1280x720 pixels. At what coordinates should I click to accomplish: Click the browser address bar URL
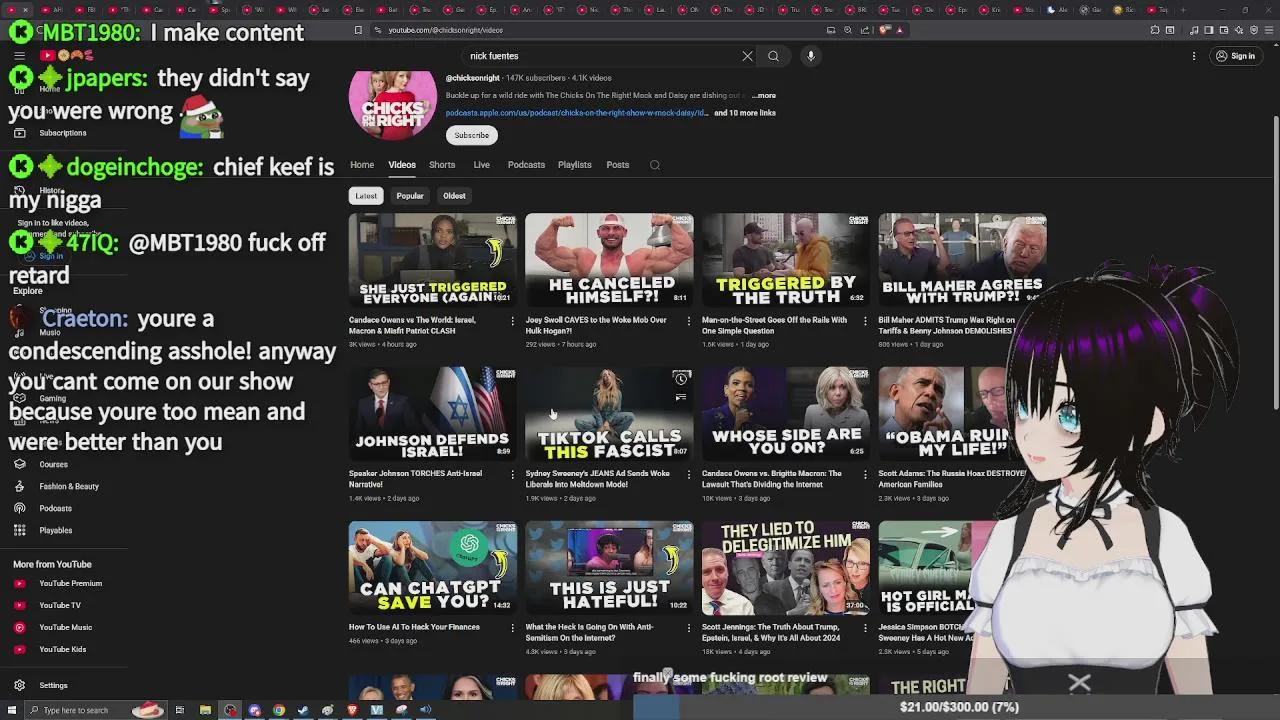[x=446, y=30]
